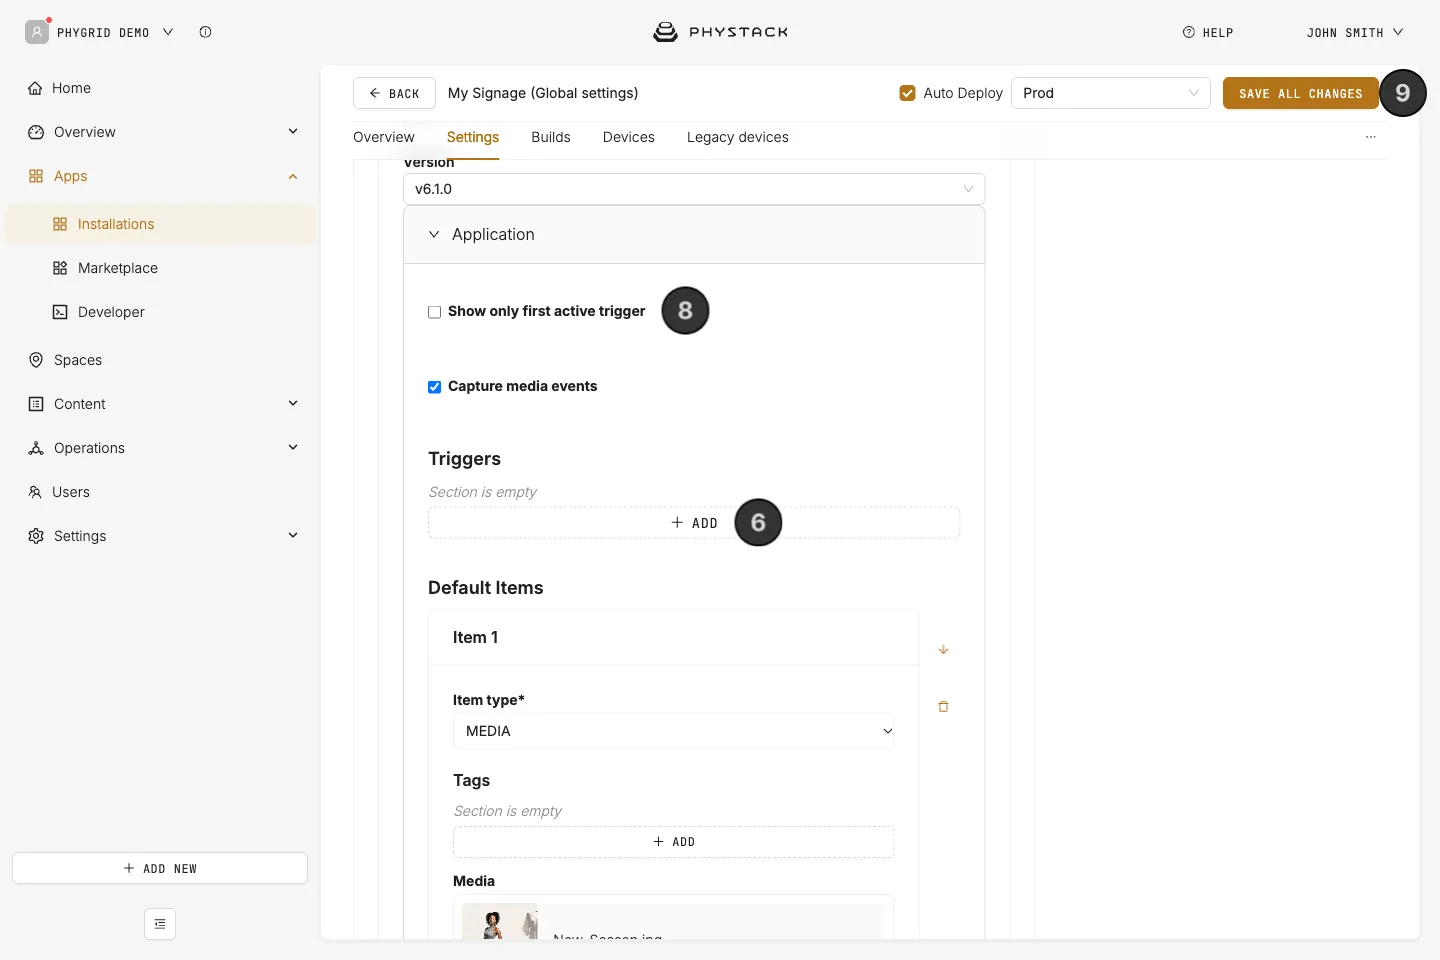Image resolution: width=1440 pixels, height=960 pixels.
Task: Switch to the Builds tab
Action: coord(551,137)
